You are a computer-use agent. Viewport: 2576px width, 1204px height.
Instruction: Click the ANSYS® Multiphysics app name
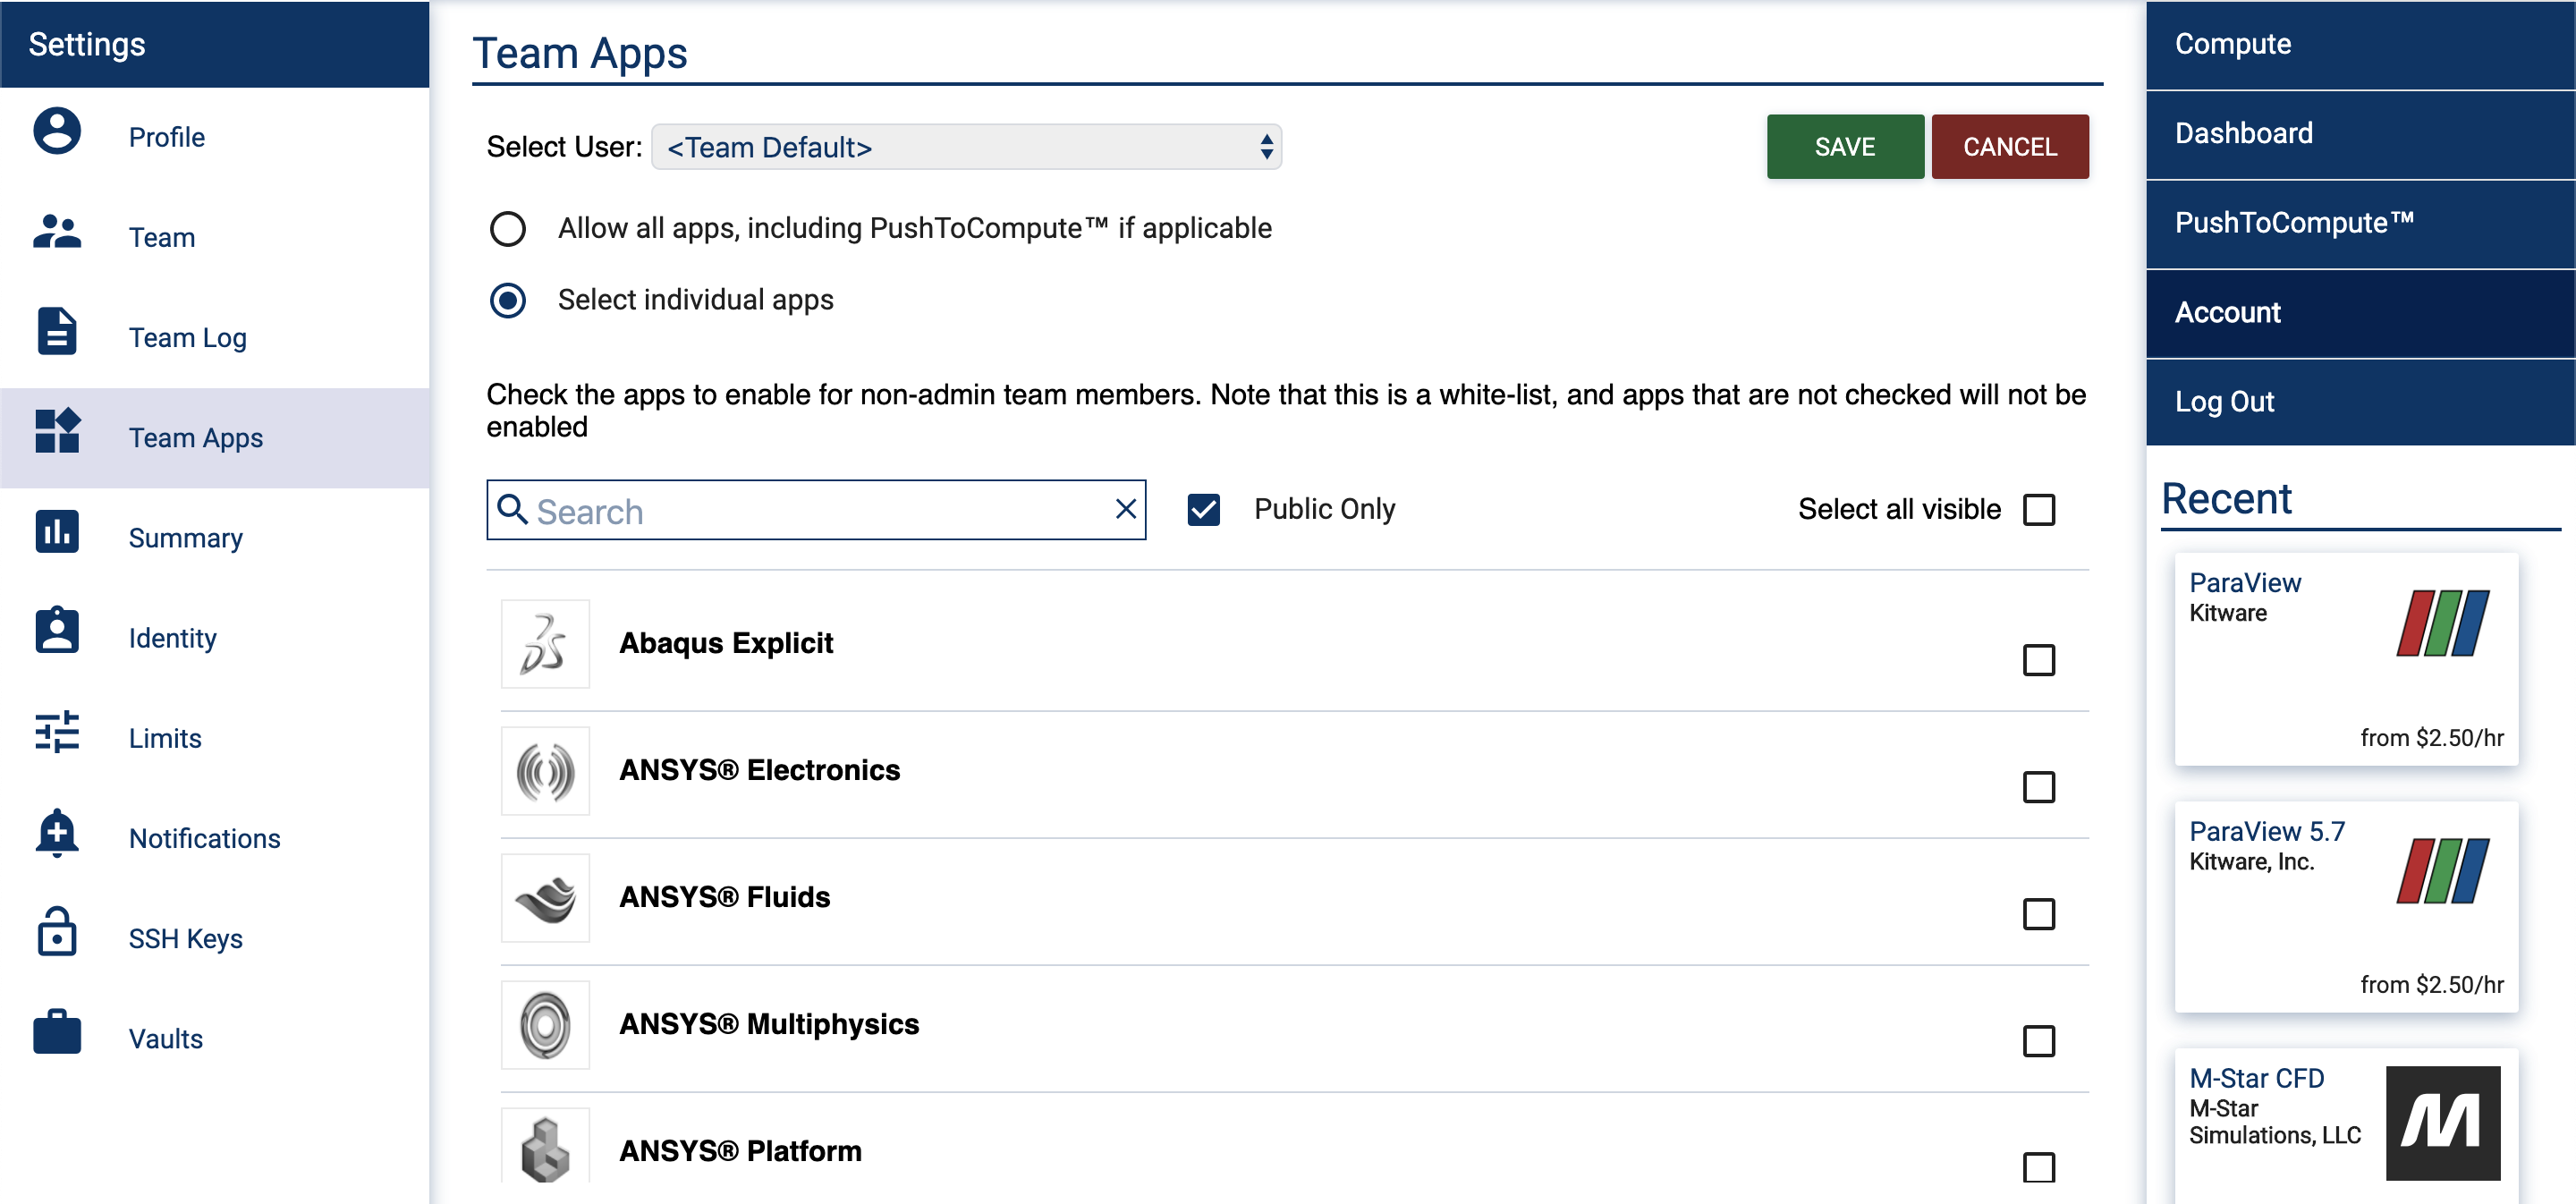click(769, 1024)
